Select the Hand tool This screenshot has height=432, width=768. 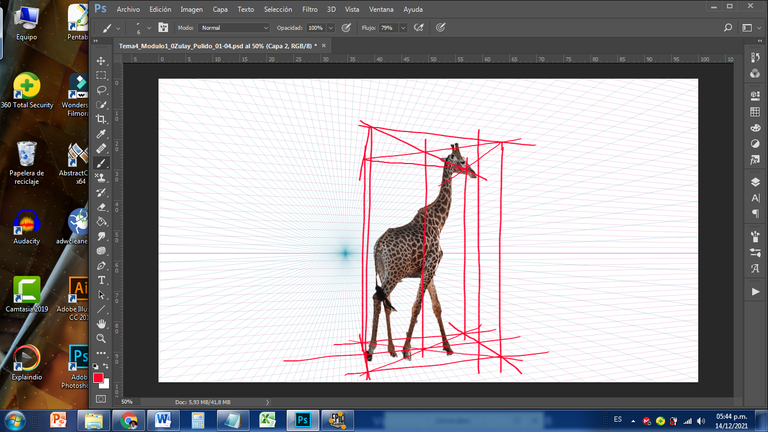coord(101,324)
